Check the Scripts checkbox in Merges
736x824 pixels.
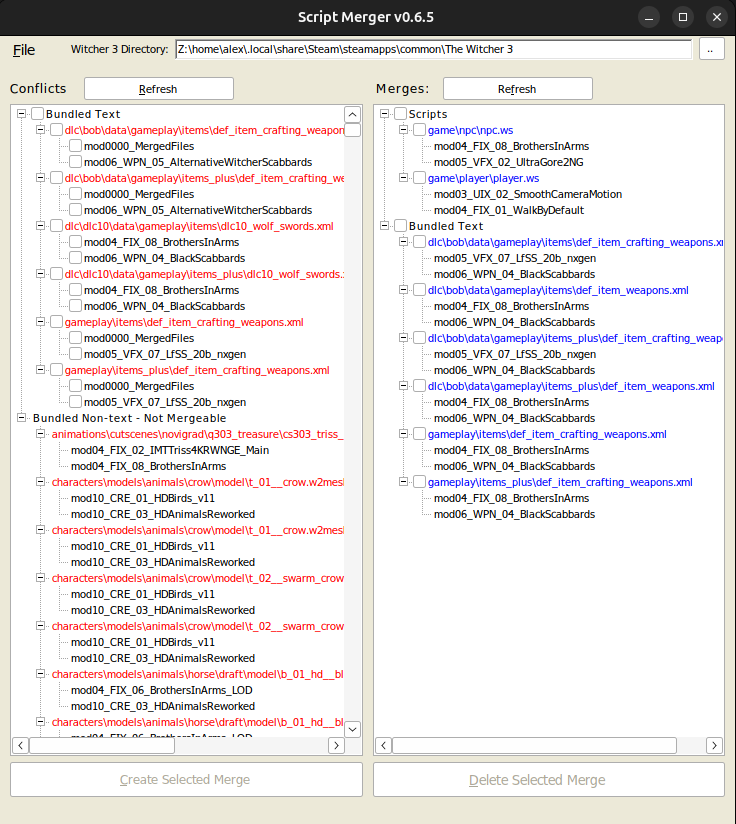[x=400, y=114]
